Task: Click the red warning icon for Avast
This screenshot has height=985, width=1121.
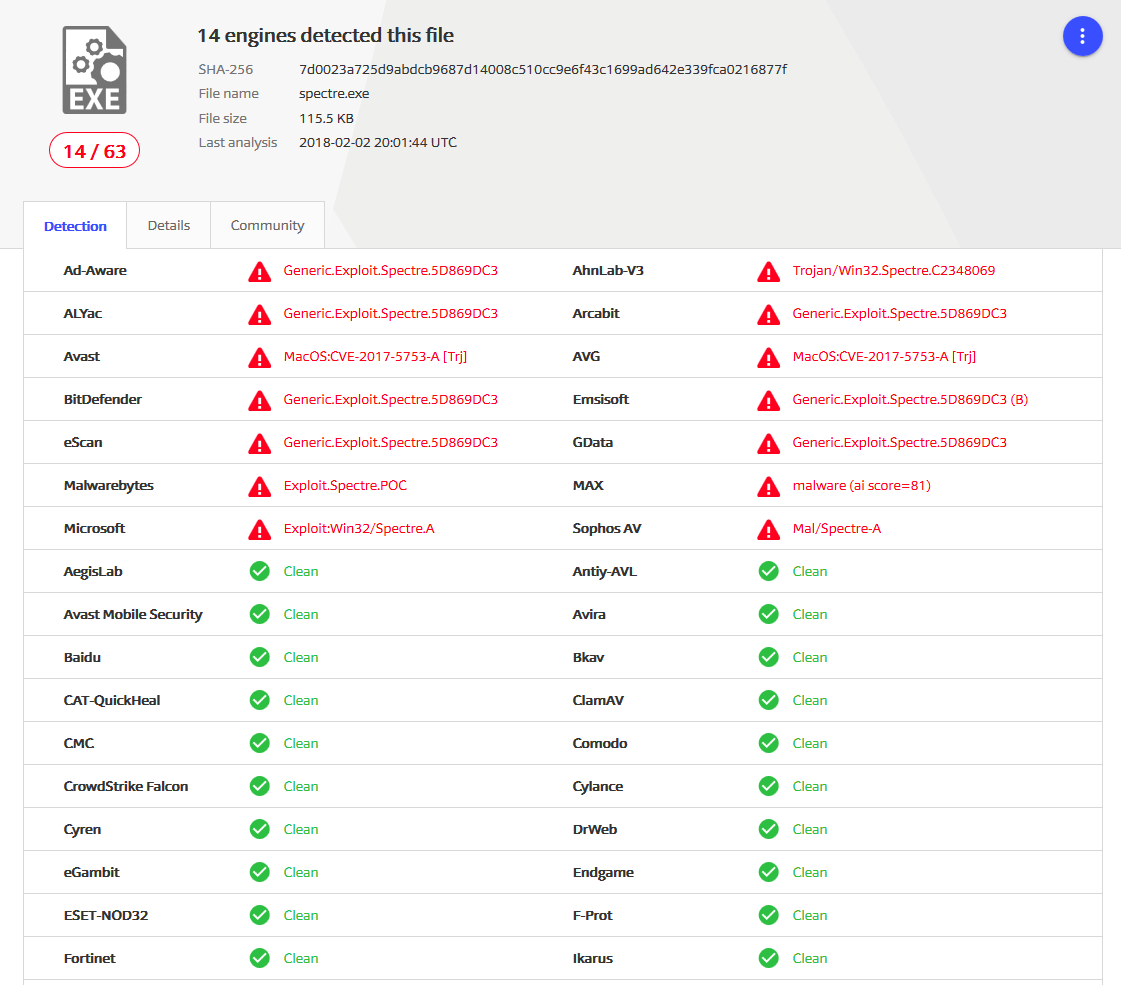Action: click(x=260, y=357)
